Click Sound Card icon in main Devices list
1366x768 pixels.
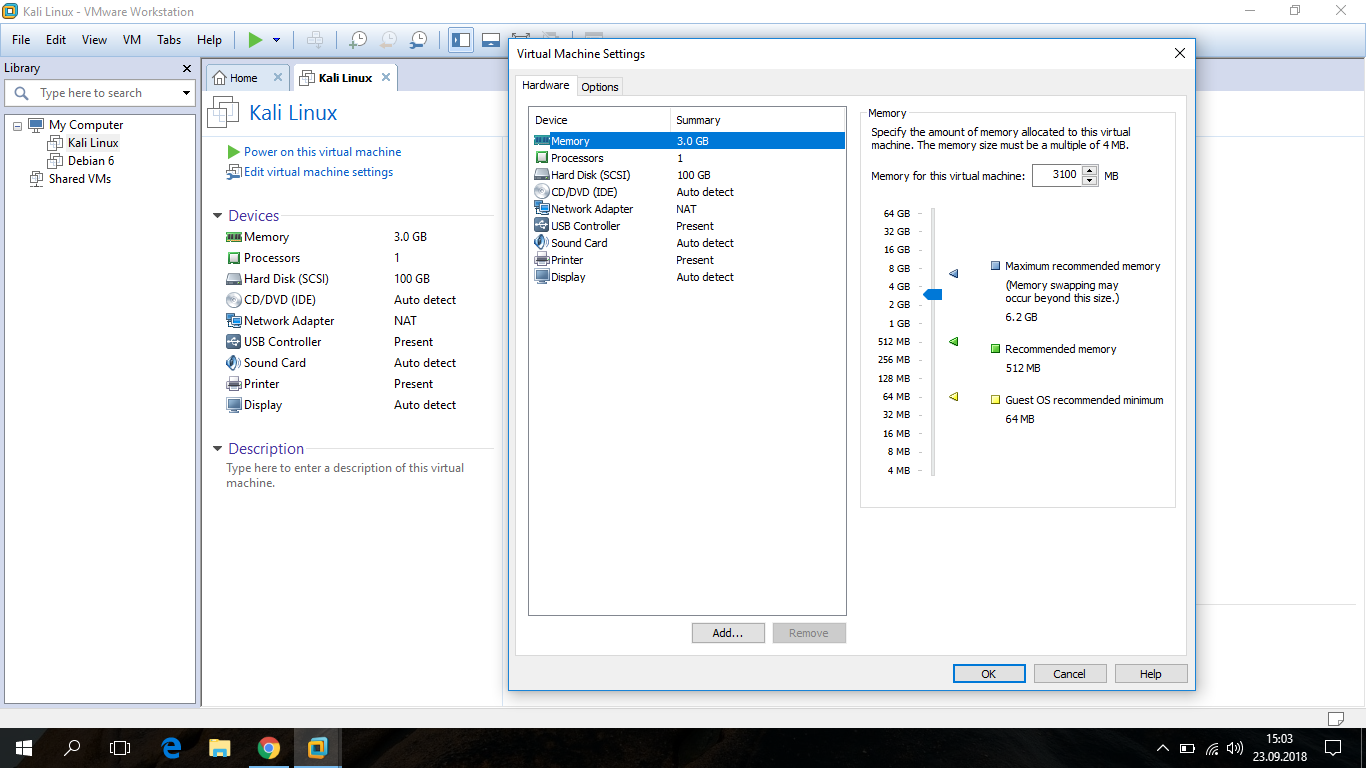click(x=234, y=363)
